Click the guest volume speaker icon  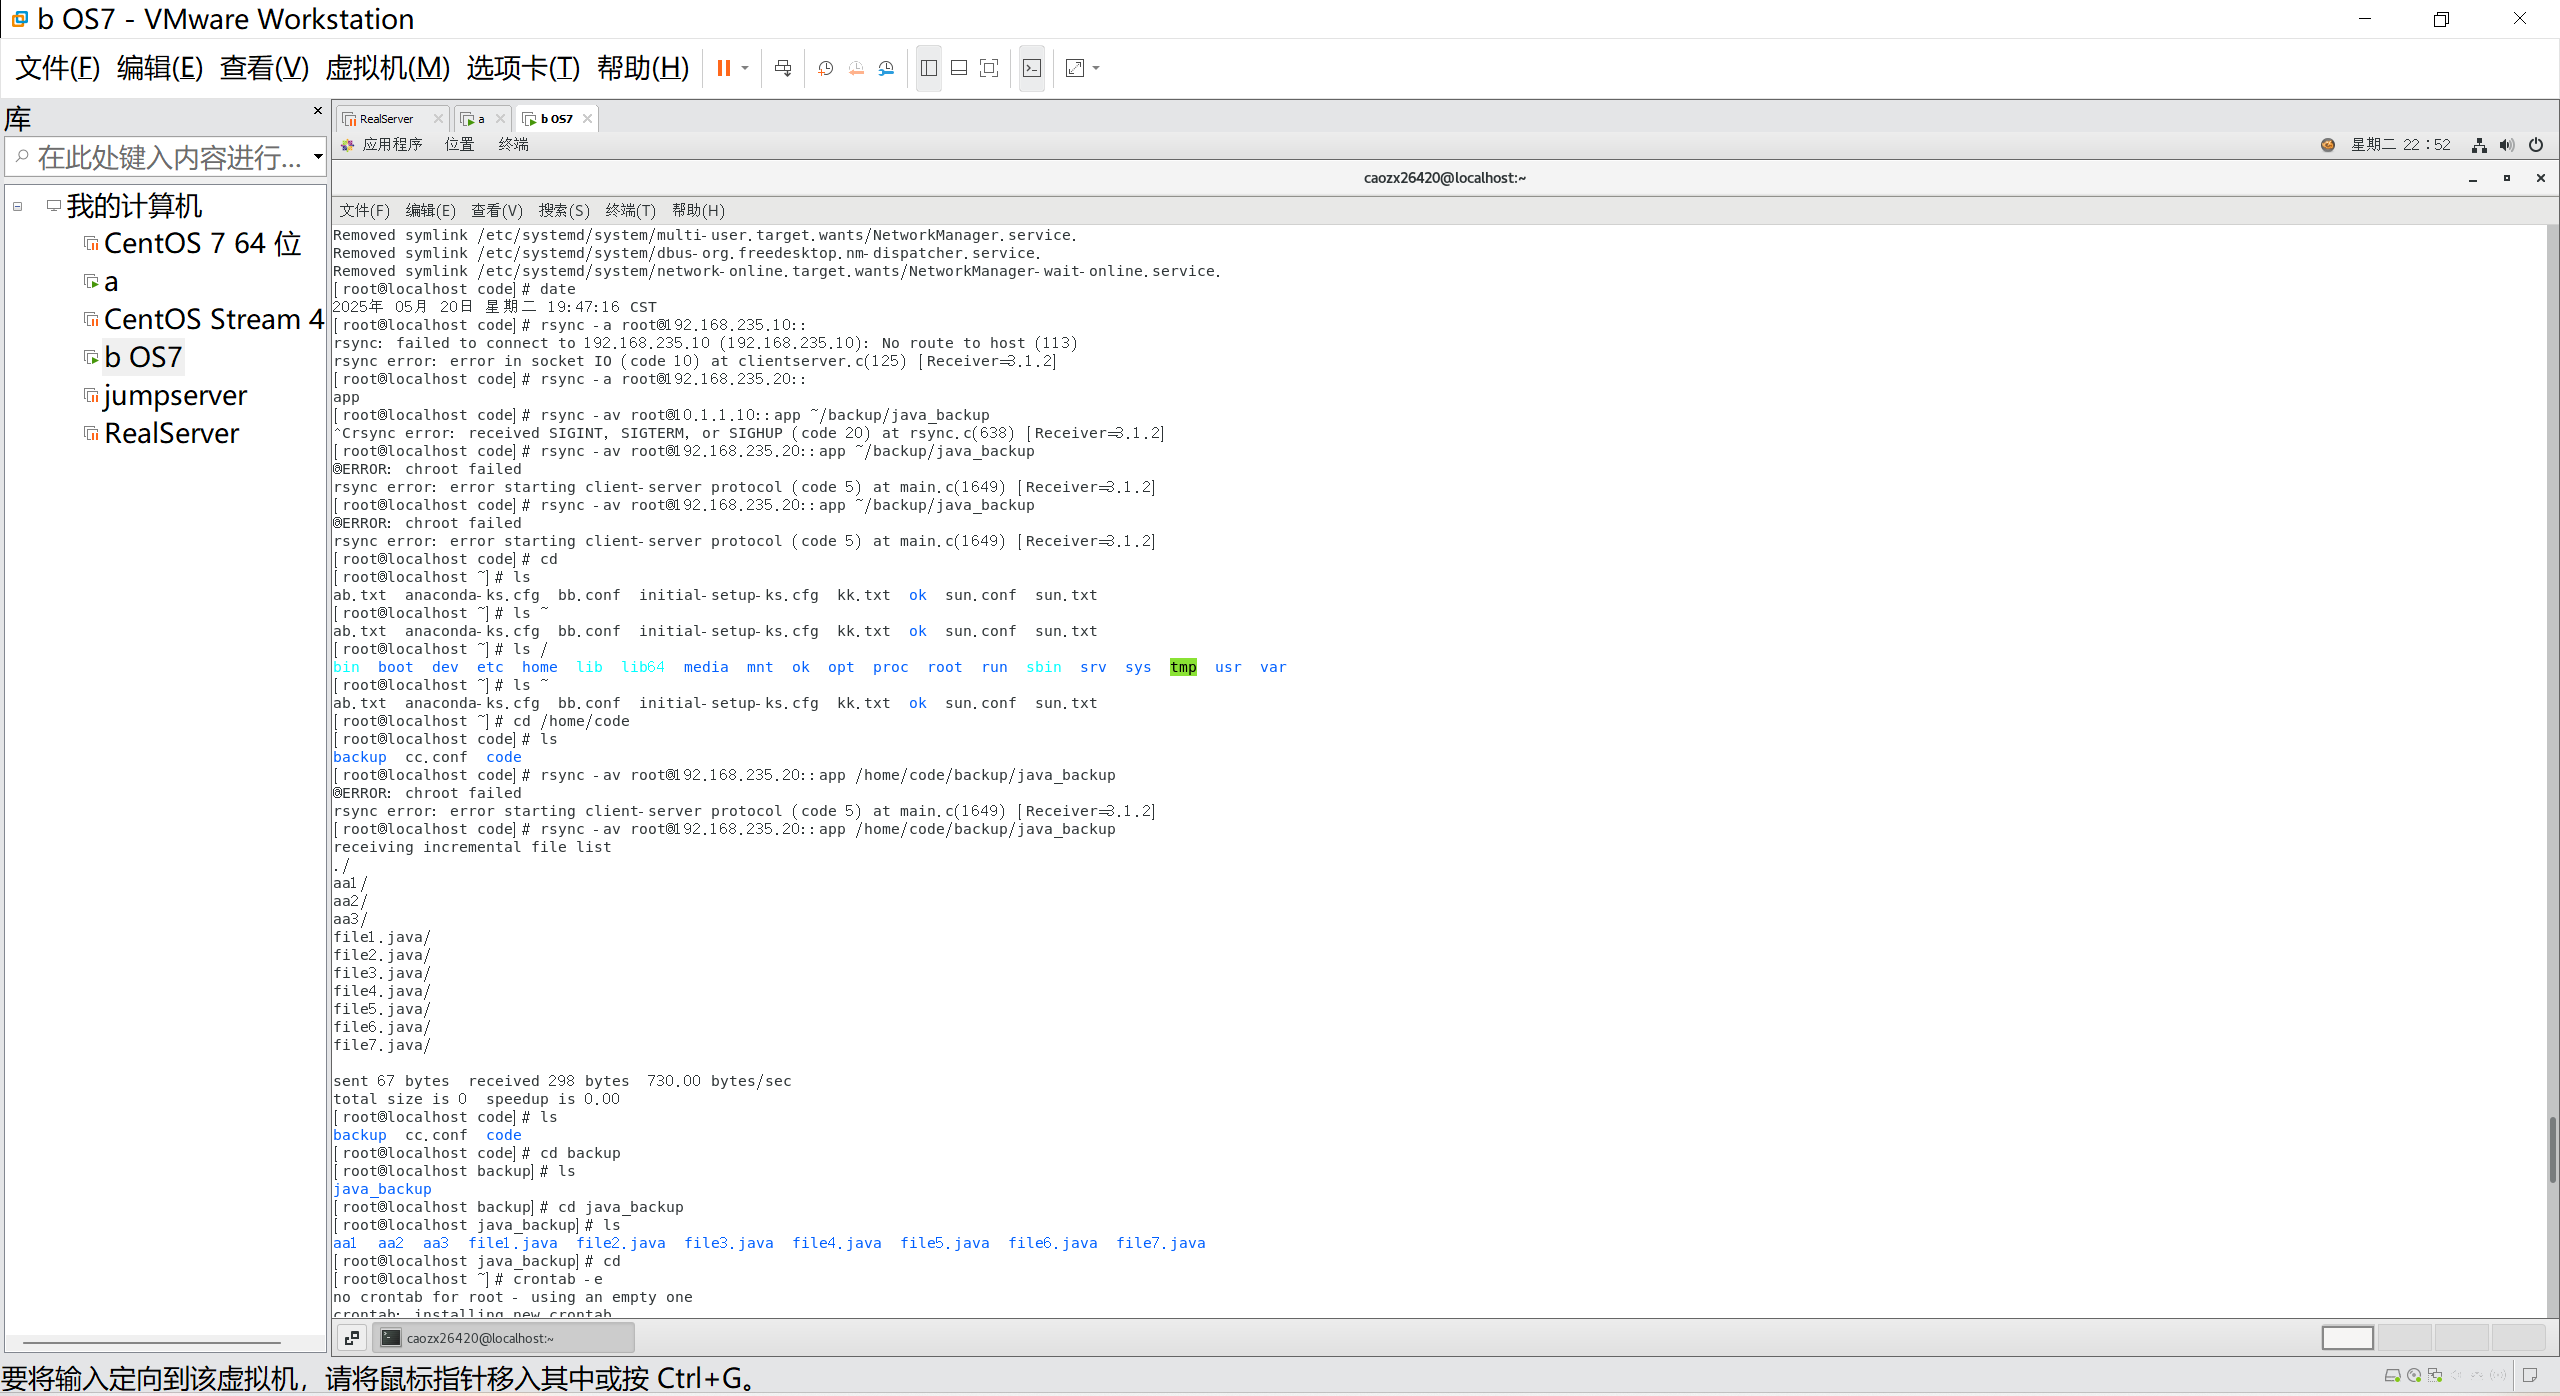click(2507, 145)
